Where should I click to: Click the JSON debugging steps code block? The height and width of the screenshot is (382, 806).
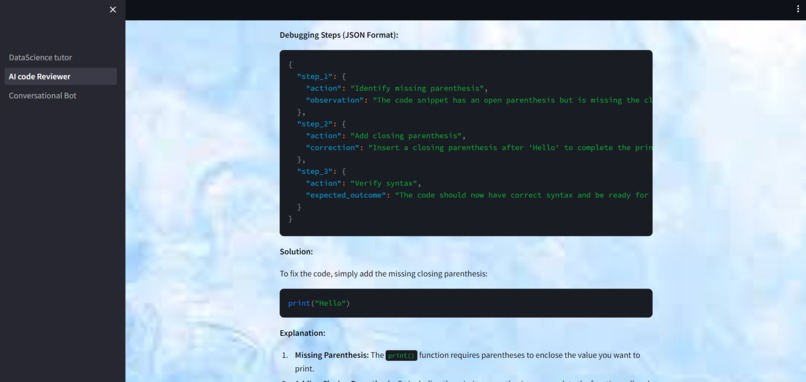pos(466,143)
